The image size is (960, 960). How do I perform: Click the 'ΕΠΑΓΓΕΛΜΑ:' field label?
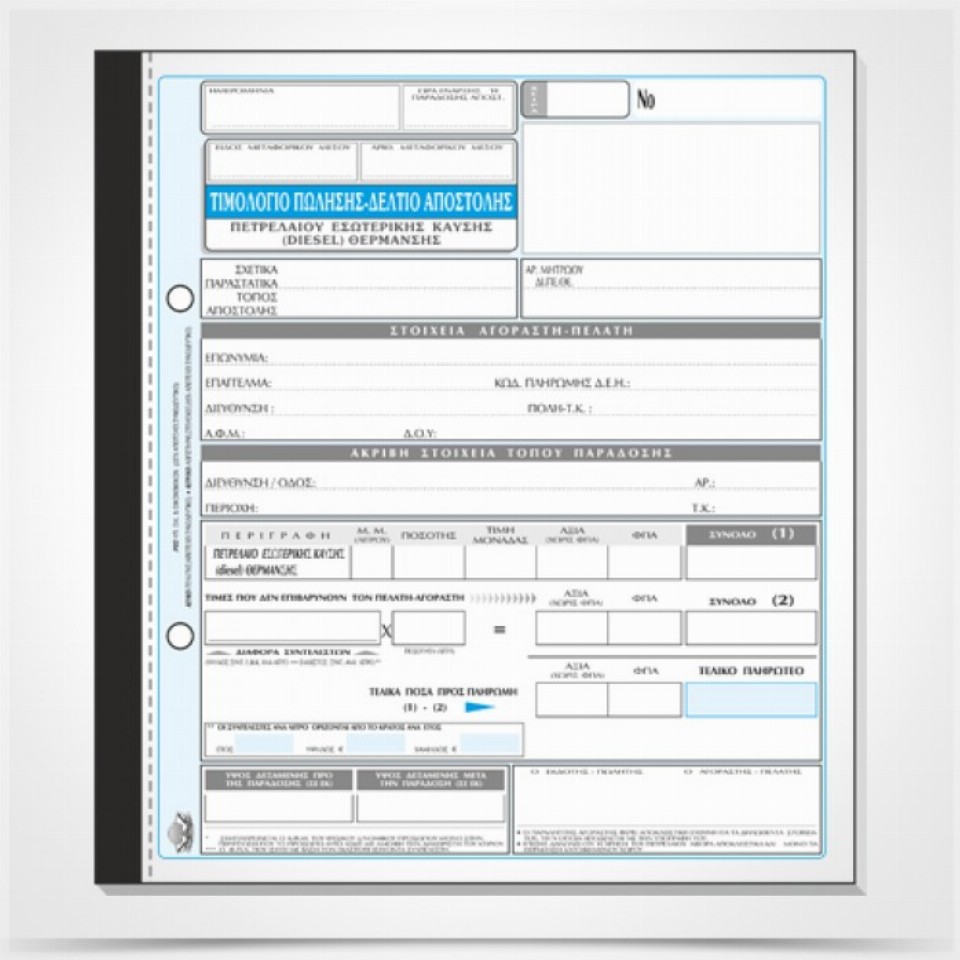pos(238,383)
